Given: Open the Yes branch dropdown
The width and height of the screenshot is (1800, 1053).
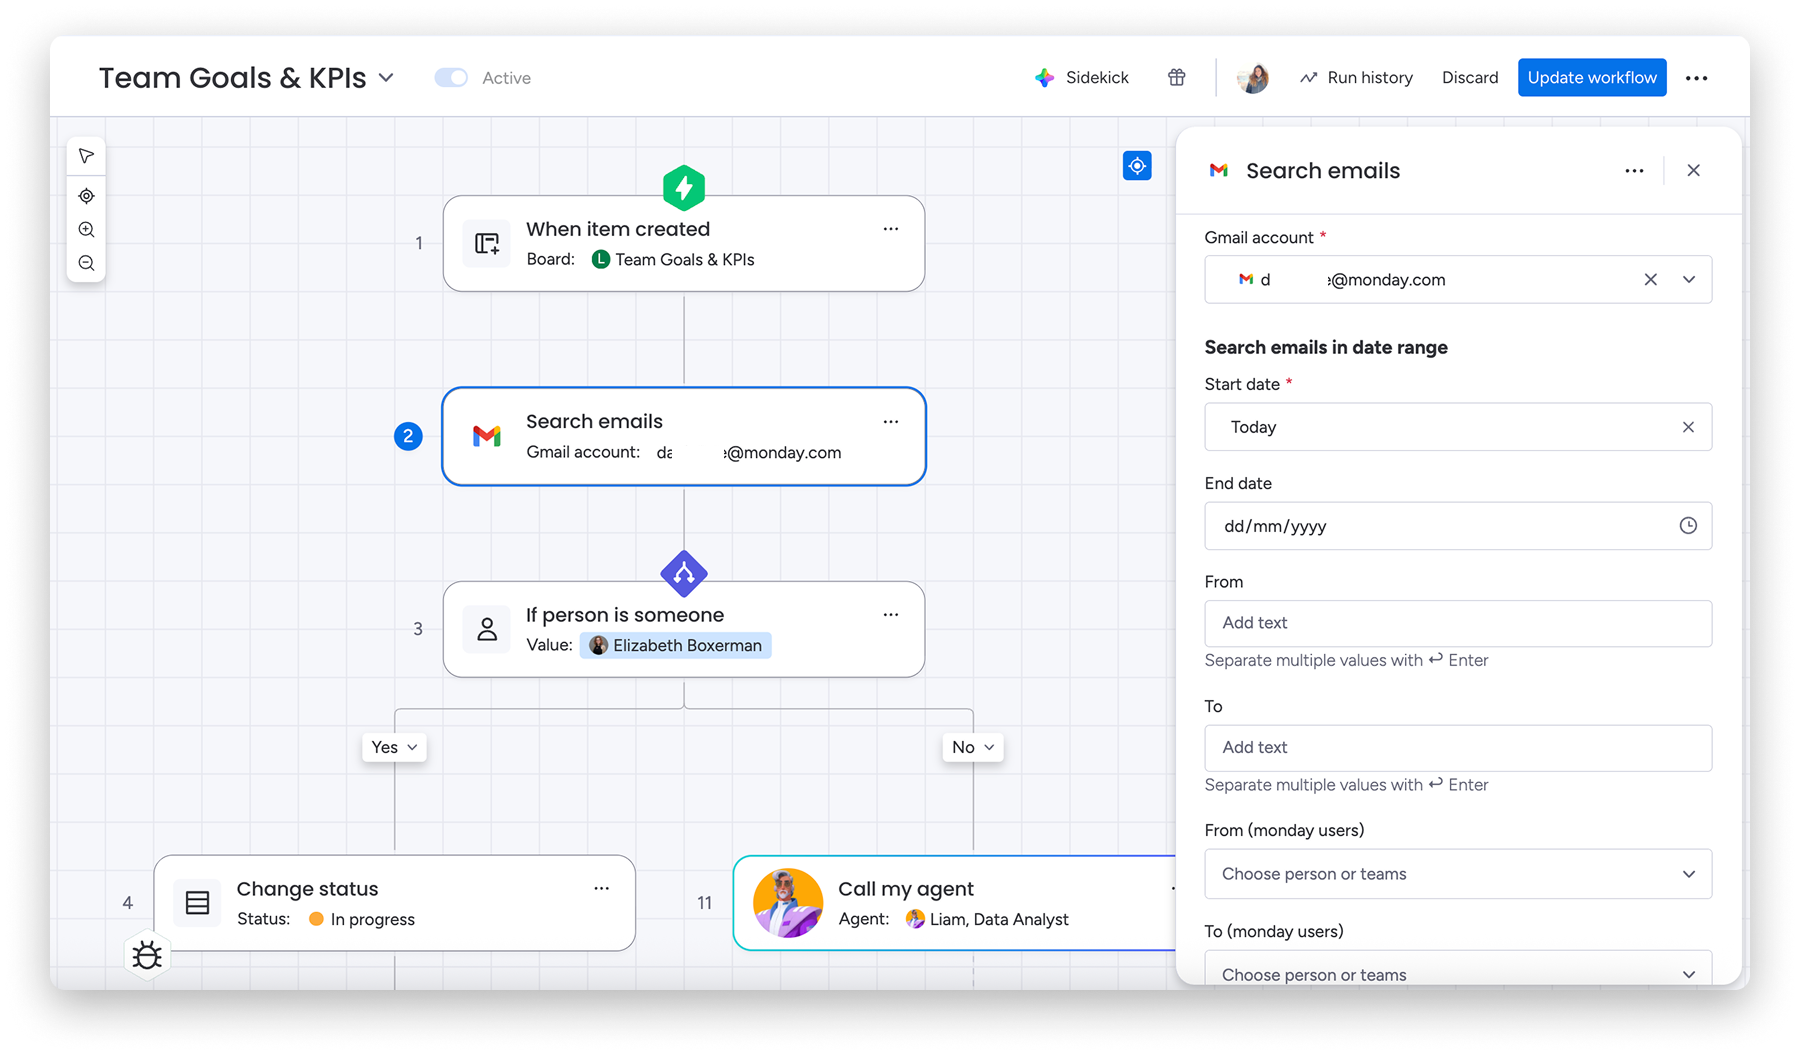Looking at the screenshot, I should [395, 747].
